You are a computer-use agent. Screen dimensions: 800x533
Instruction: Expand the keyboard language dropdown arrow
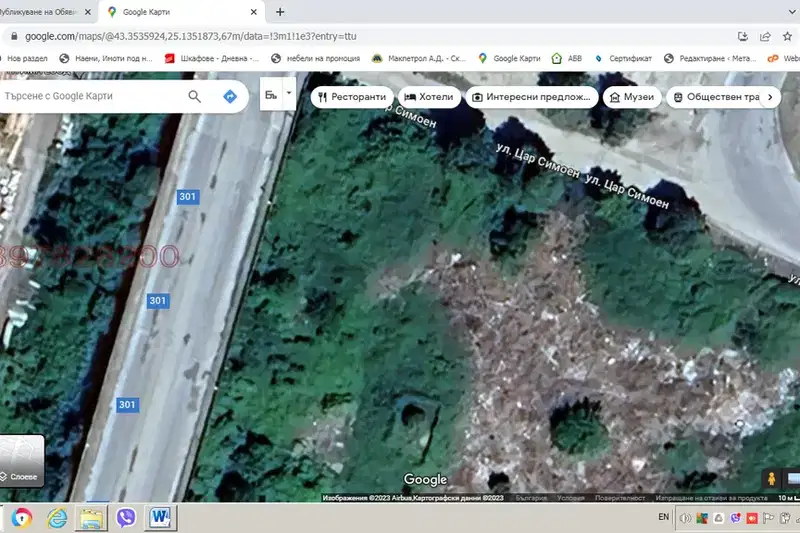(x=289, y=93)
